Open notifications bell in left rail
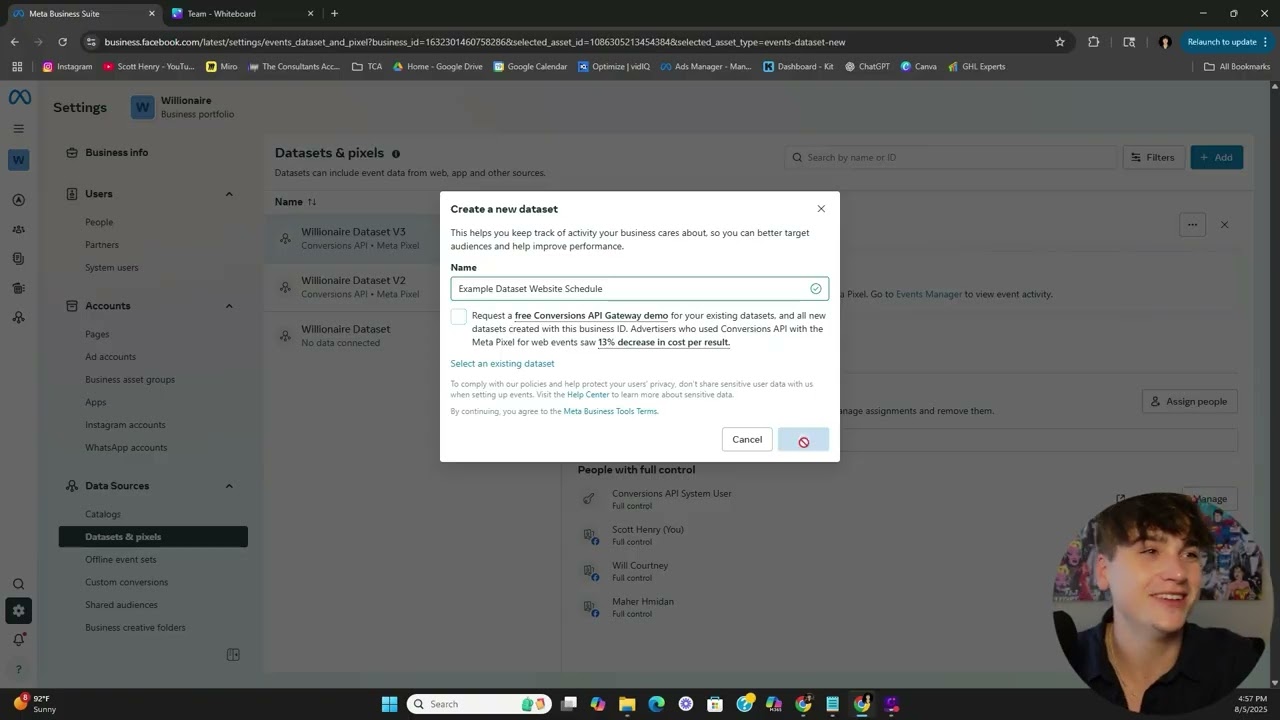Image resolution: width=1280 pixels, height=720 pixels. [x=18, y=639]
